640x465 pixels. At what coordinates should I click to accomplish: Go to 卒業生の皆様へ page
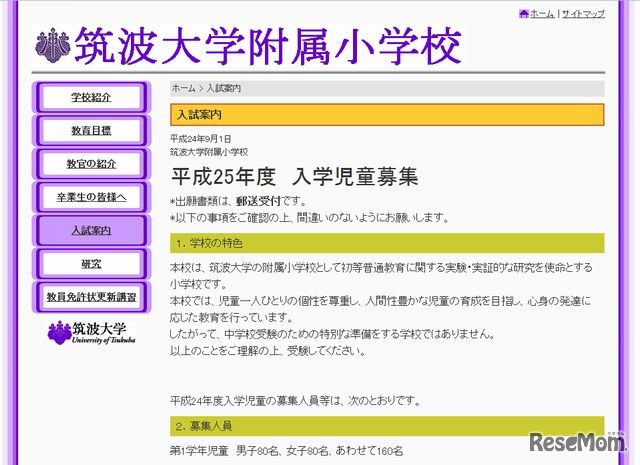coord(92,197)
